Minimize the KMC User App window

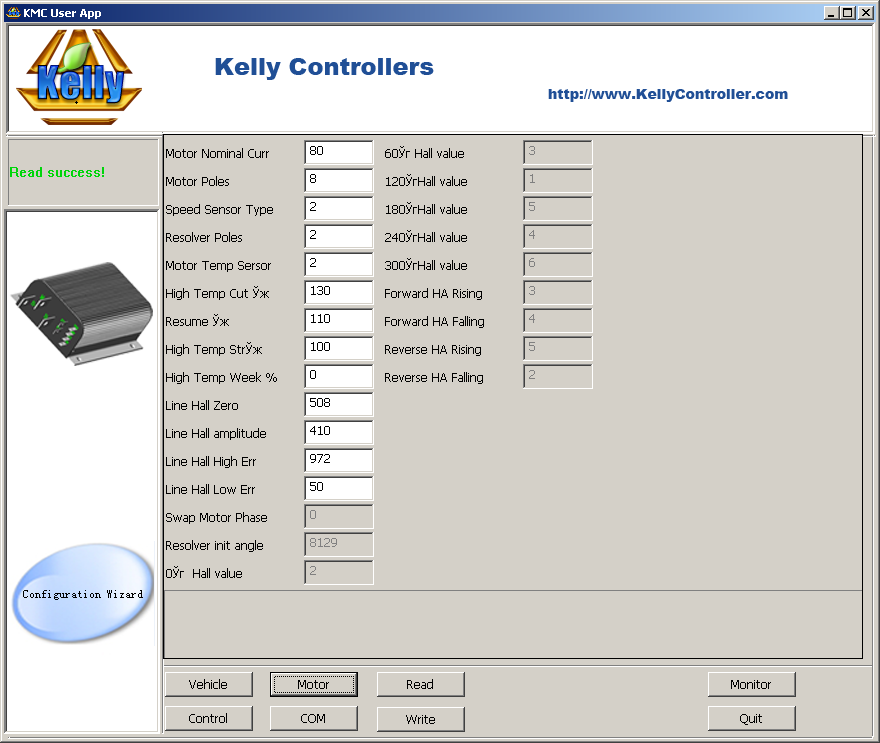tap(832, 12)
